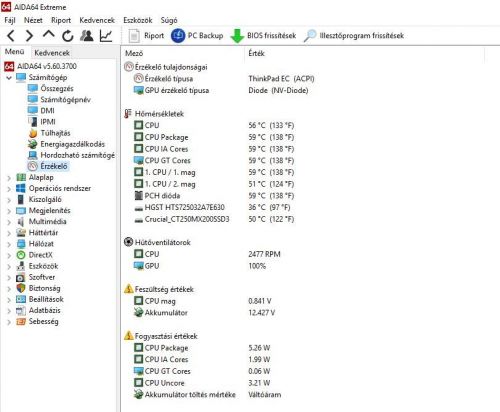Expand the Megjelenítés node

point(9,211)
